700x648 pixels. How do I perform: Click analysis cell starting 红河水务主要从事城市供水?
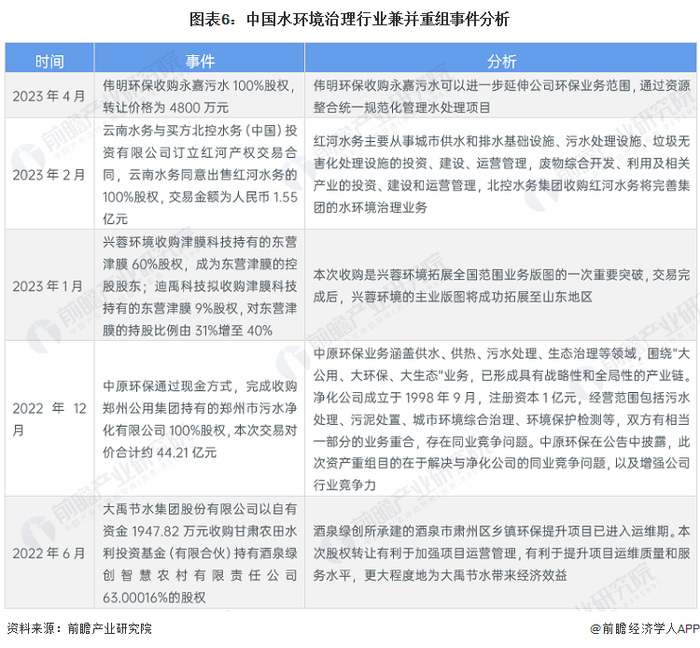tap(500, 174)
